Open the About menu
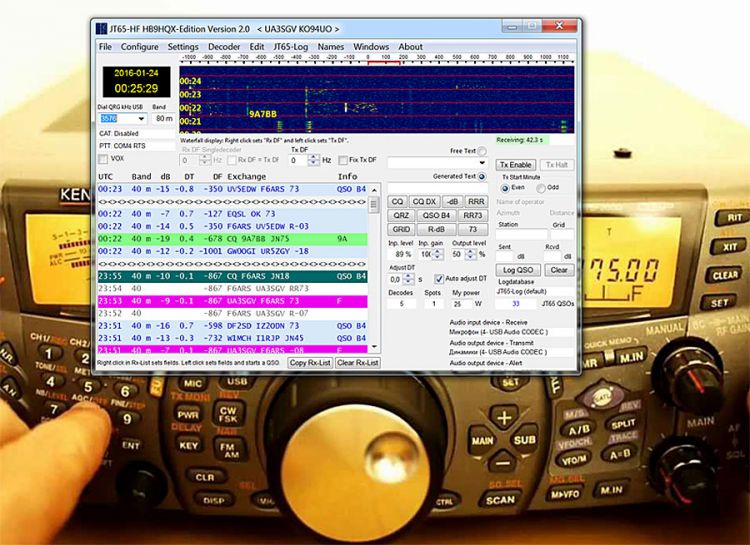Viewport: 750px width, 545px height. 410,46
